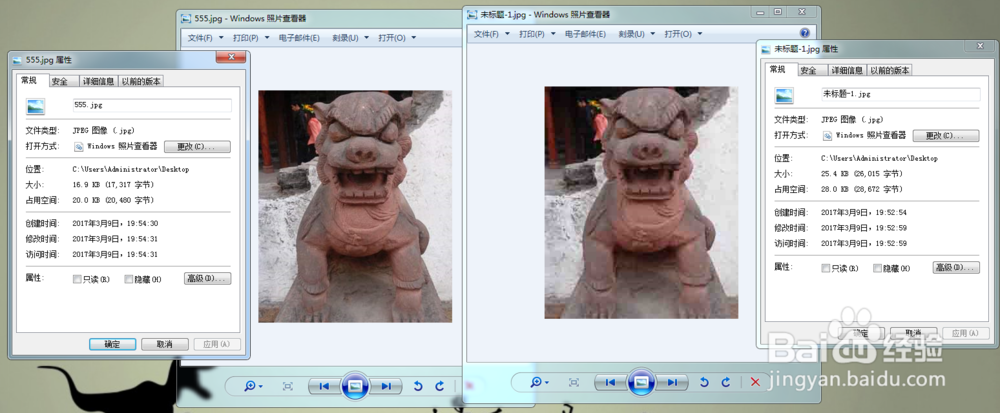
Task: Click help icon in 未标题-1.jpg viewer
Action: (805, 33)
